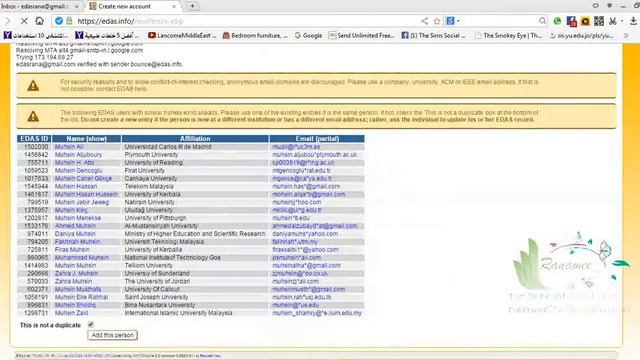Click the Email (partial) column header
This screenshot has width=640, height=360.
coord(317,139)
